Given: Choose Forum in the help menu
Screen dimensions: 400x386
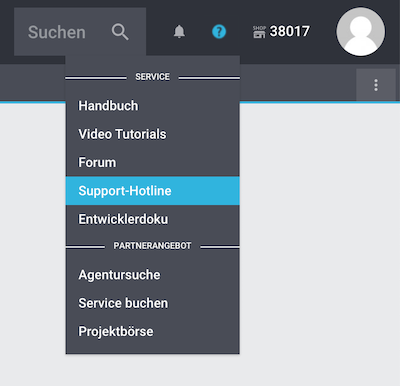Looking at the screenshot, I should click(x=153, y=162).
